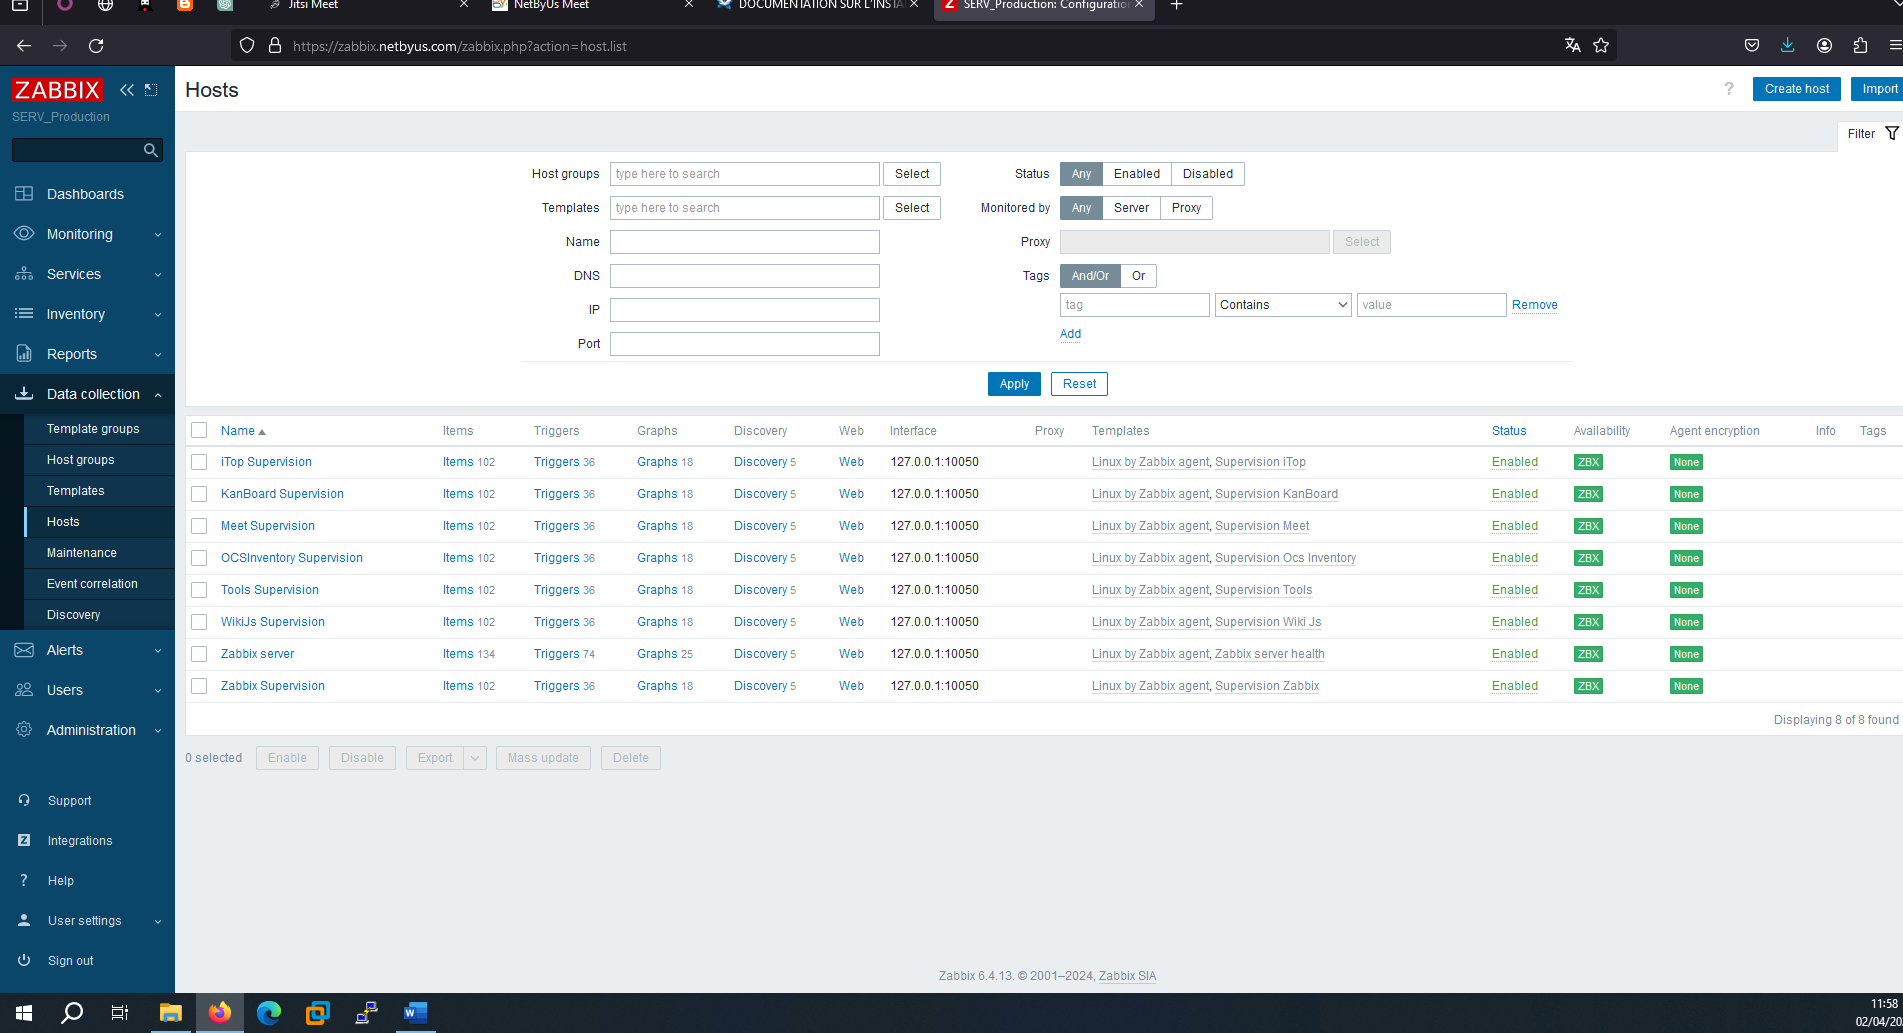This screenshot has height=1033, width=1903.
Task: Open the help question mark icon
Action: point(1728,89)
